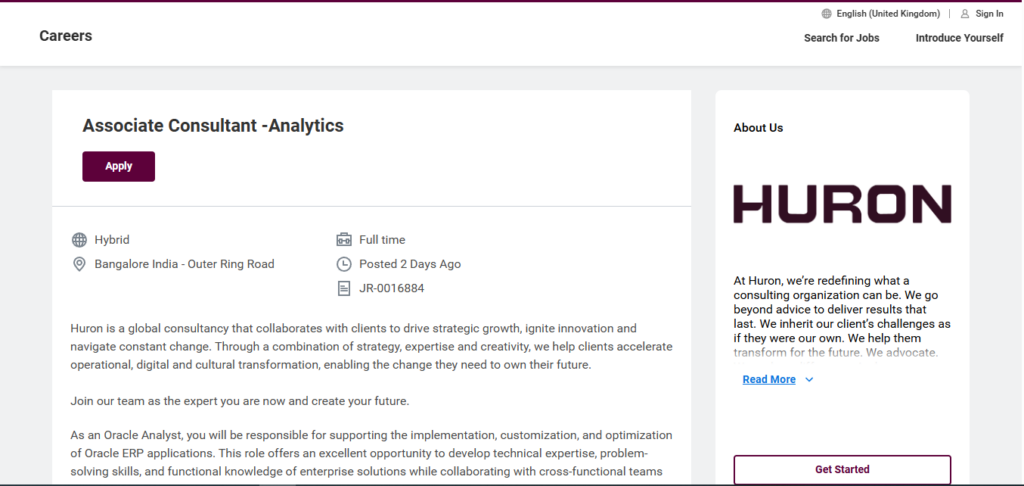Click Posted 2 Days Ago text
The height and width of the screenshot is (486, 1024).
coord(409,265)
